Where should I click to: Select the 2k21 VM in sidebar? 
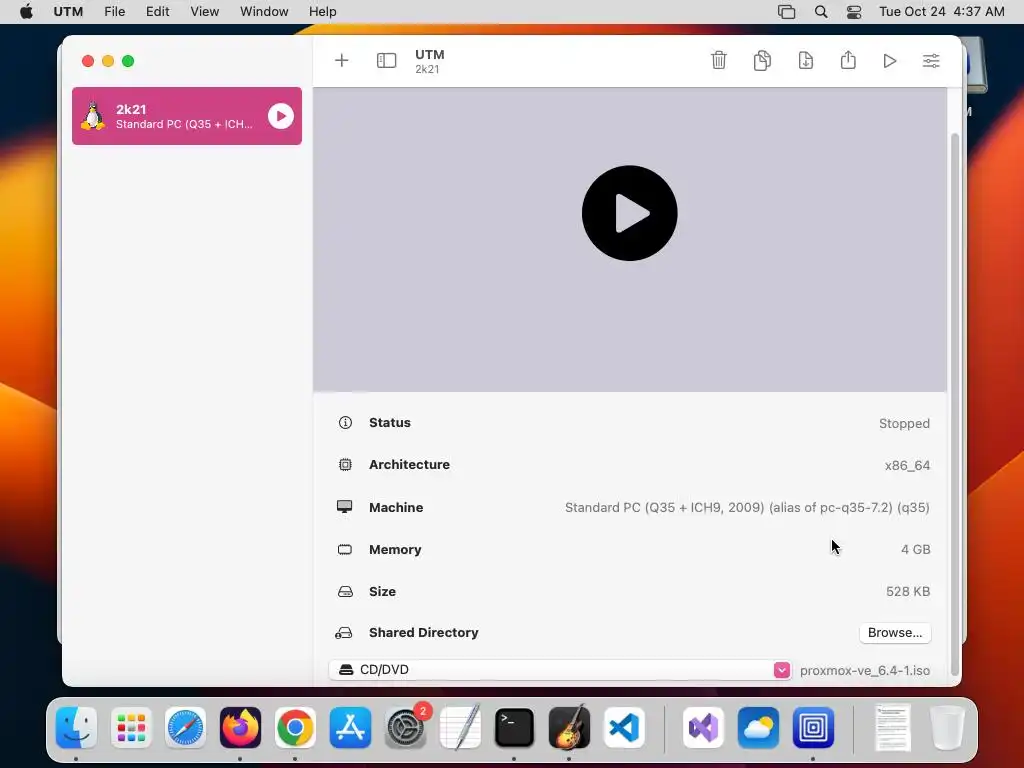pos(187,116)
